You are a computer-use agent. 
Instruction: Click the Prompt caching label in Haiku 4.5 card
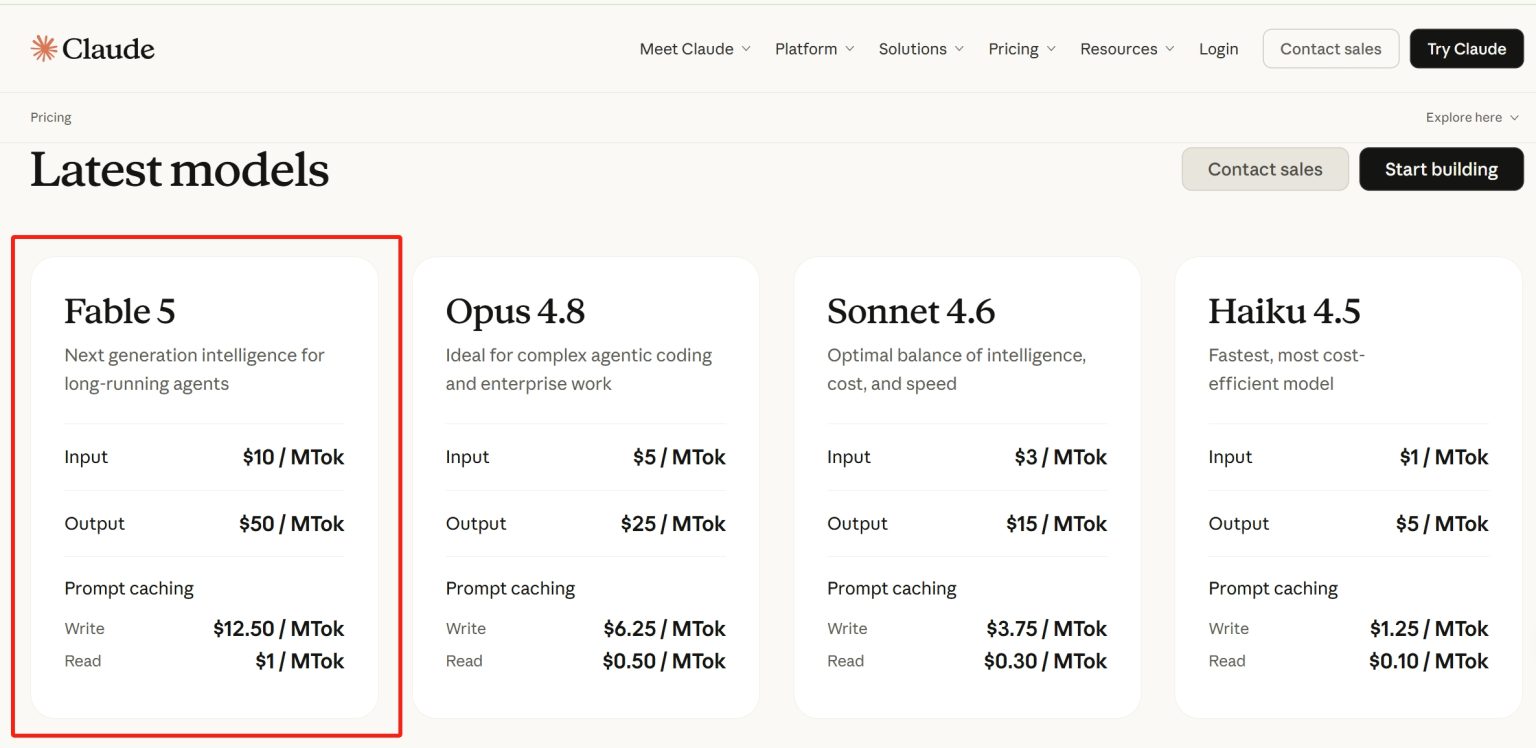coord(1273,589)
